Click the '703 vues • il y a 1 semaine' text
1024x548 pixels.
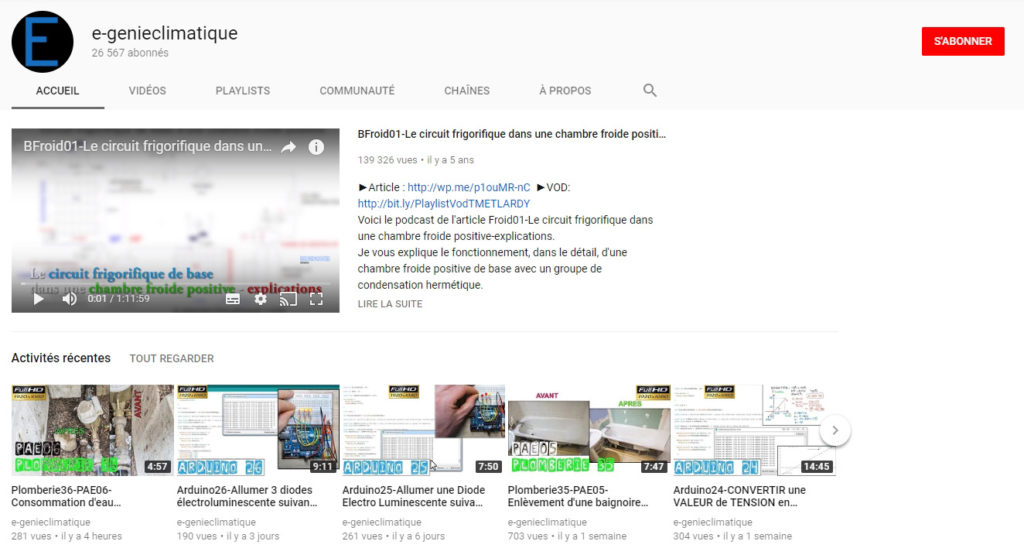pyautogui.click(x=567, y=536)
